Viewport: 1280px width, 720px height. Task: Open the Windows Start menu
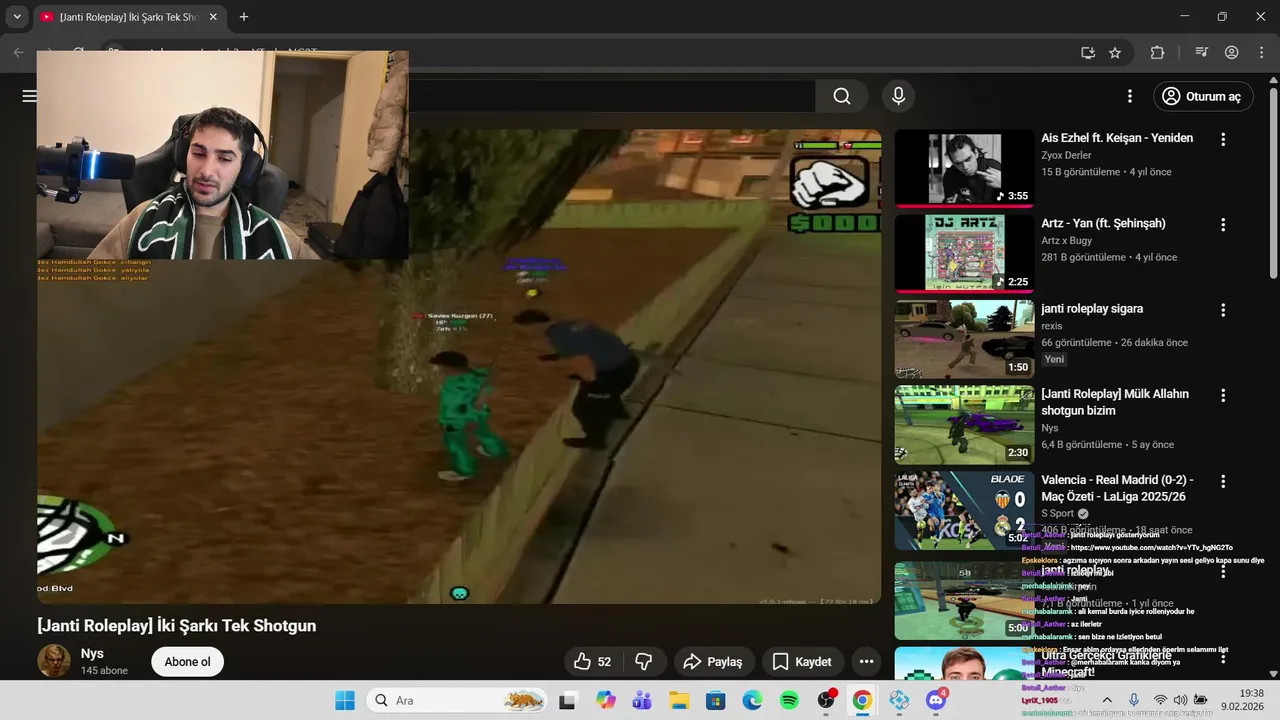(345, 700)
